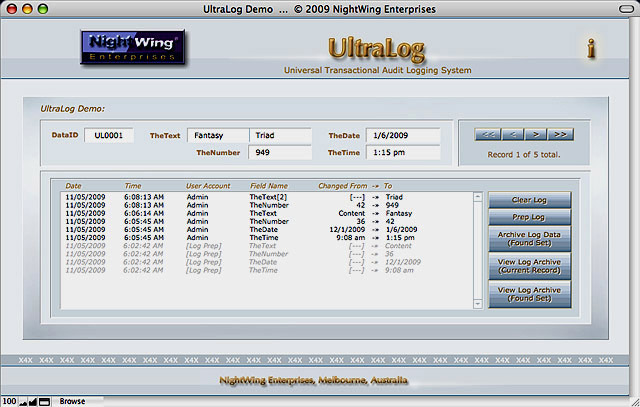
Task: Zoom out using the small mountain icon
Action: pyautogui.click(x=23, y=402)
